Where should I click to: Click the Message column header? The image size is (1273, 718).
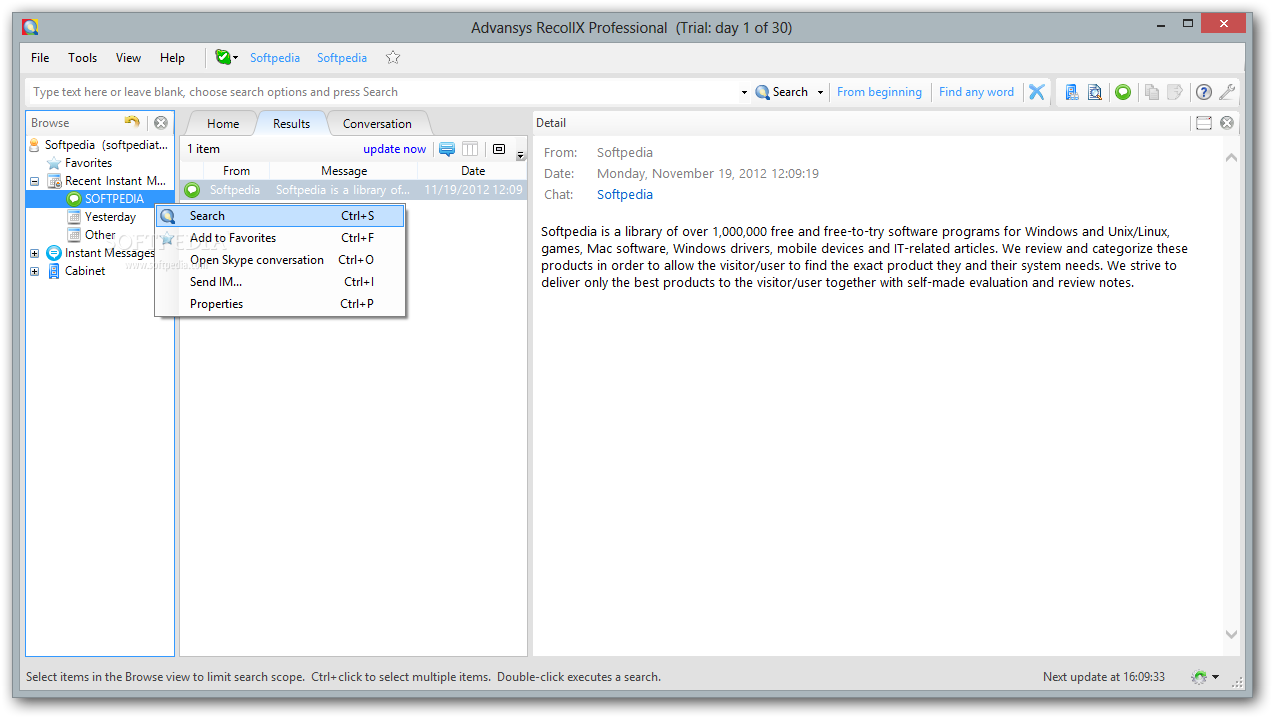[344, 171]
